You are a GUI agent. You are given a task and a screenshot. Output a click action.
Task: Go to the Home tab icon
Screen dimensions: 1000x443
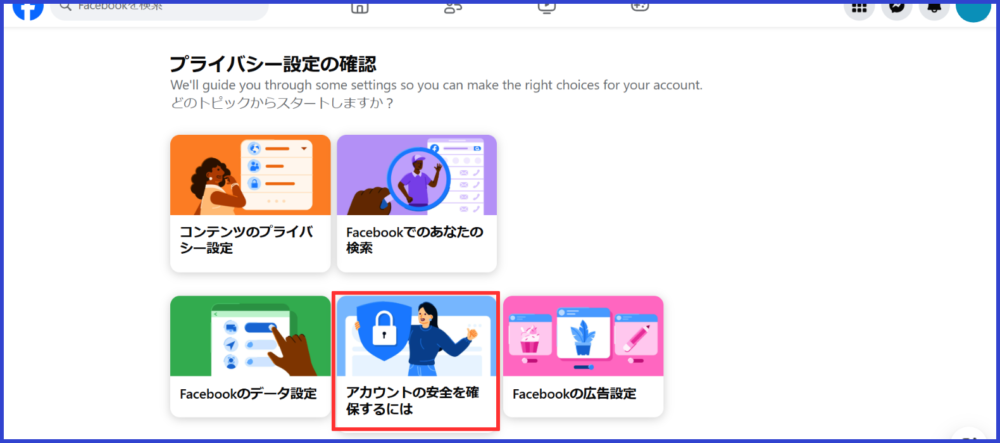(x=360, y=7)
